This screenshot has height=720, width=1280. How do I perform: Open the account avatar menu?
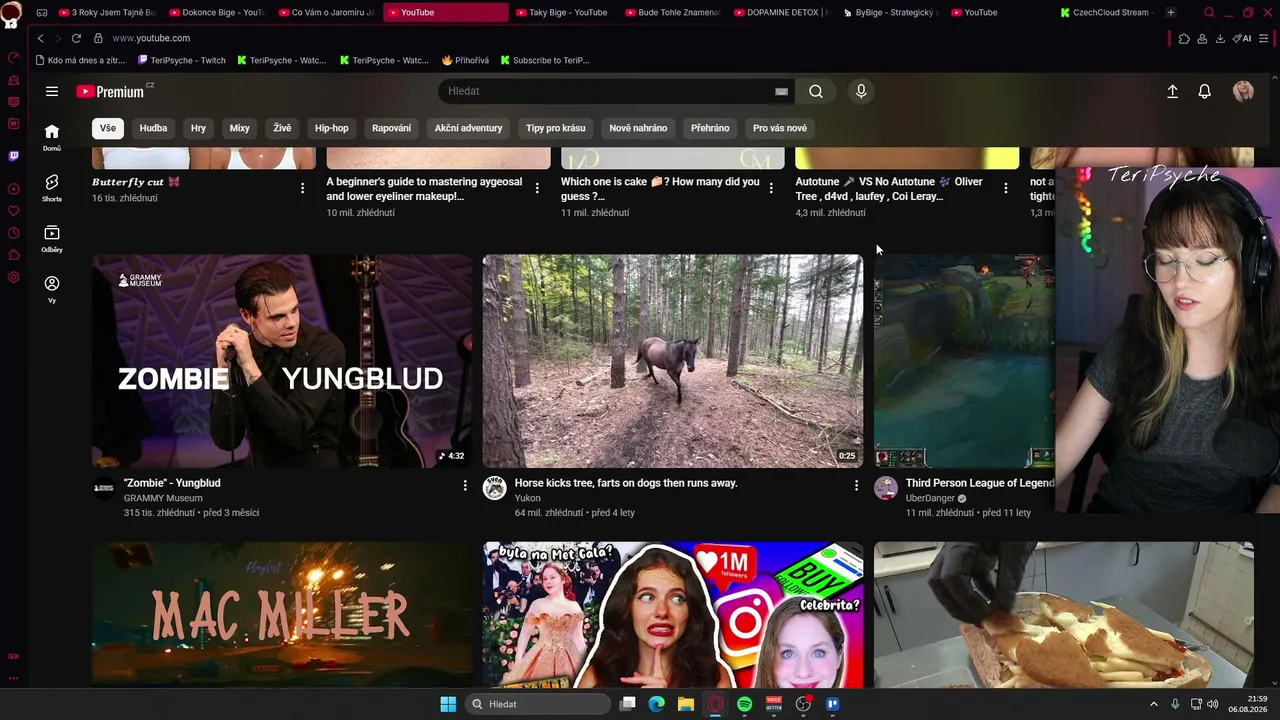click(x=1243, y=91)
